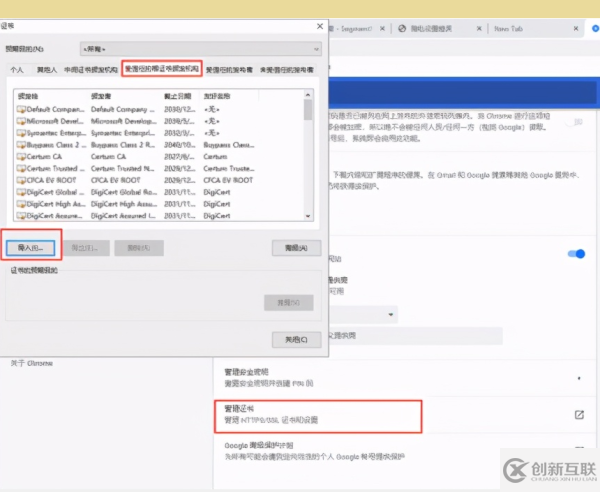The width and height of the screenshot is (600, 492).
Task: Open Manage certificates (管理证书) in Chrome settings
Action: tap(318, 416)
